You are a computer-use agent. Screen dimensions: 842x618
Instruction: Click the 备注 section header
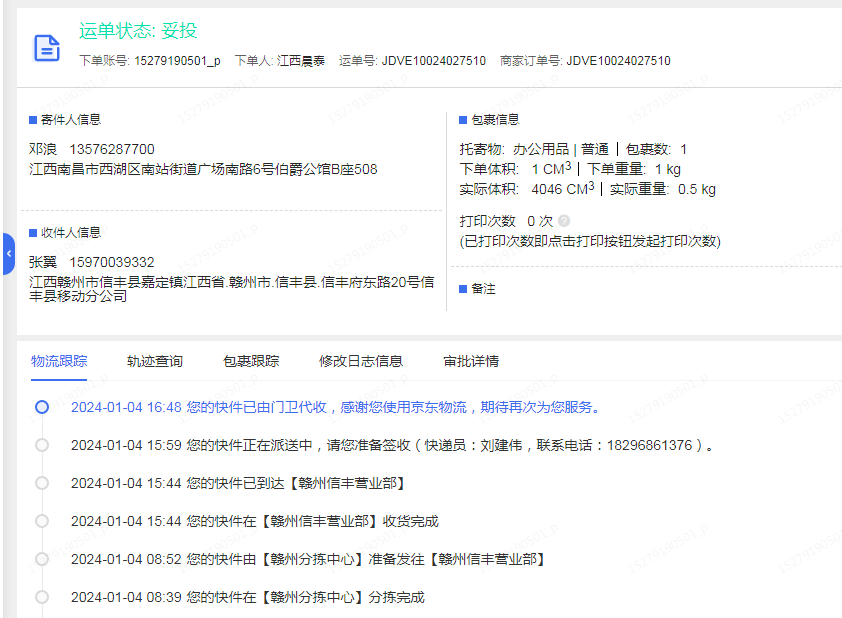[x=477, y=289]
